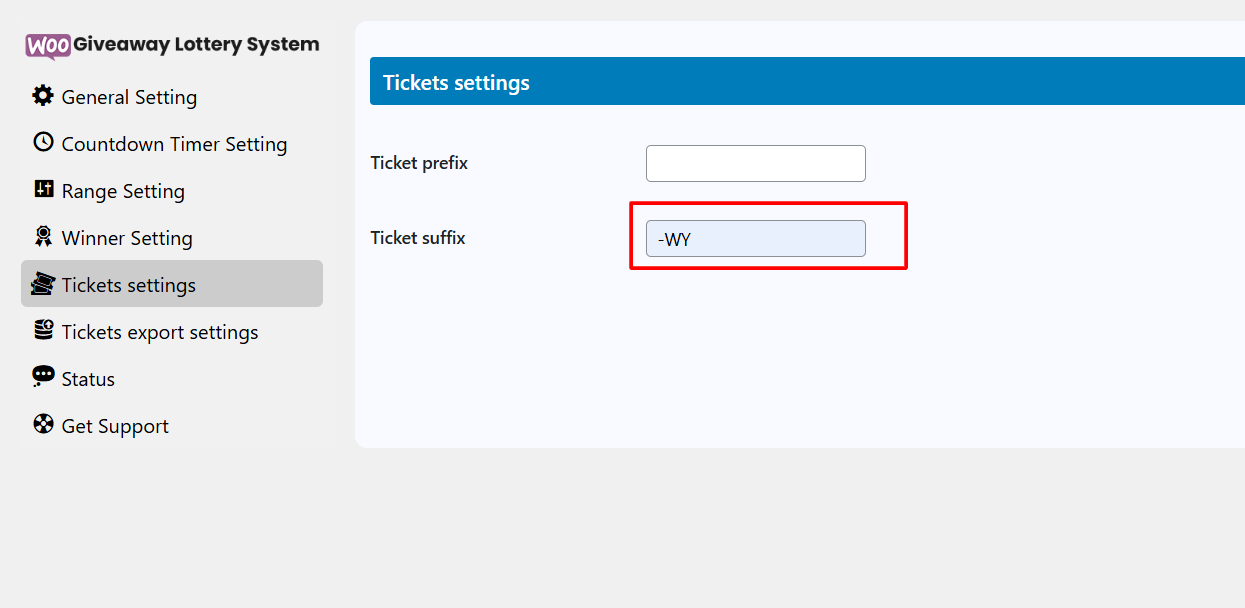Image resolution: width=1245 pixels, height=608 pixels.
Task: Open the Winner Setting page
Action: [127, 238]
